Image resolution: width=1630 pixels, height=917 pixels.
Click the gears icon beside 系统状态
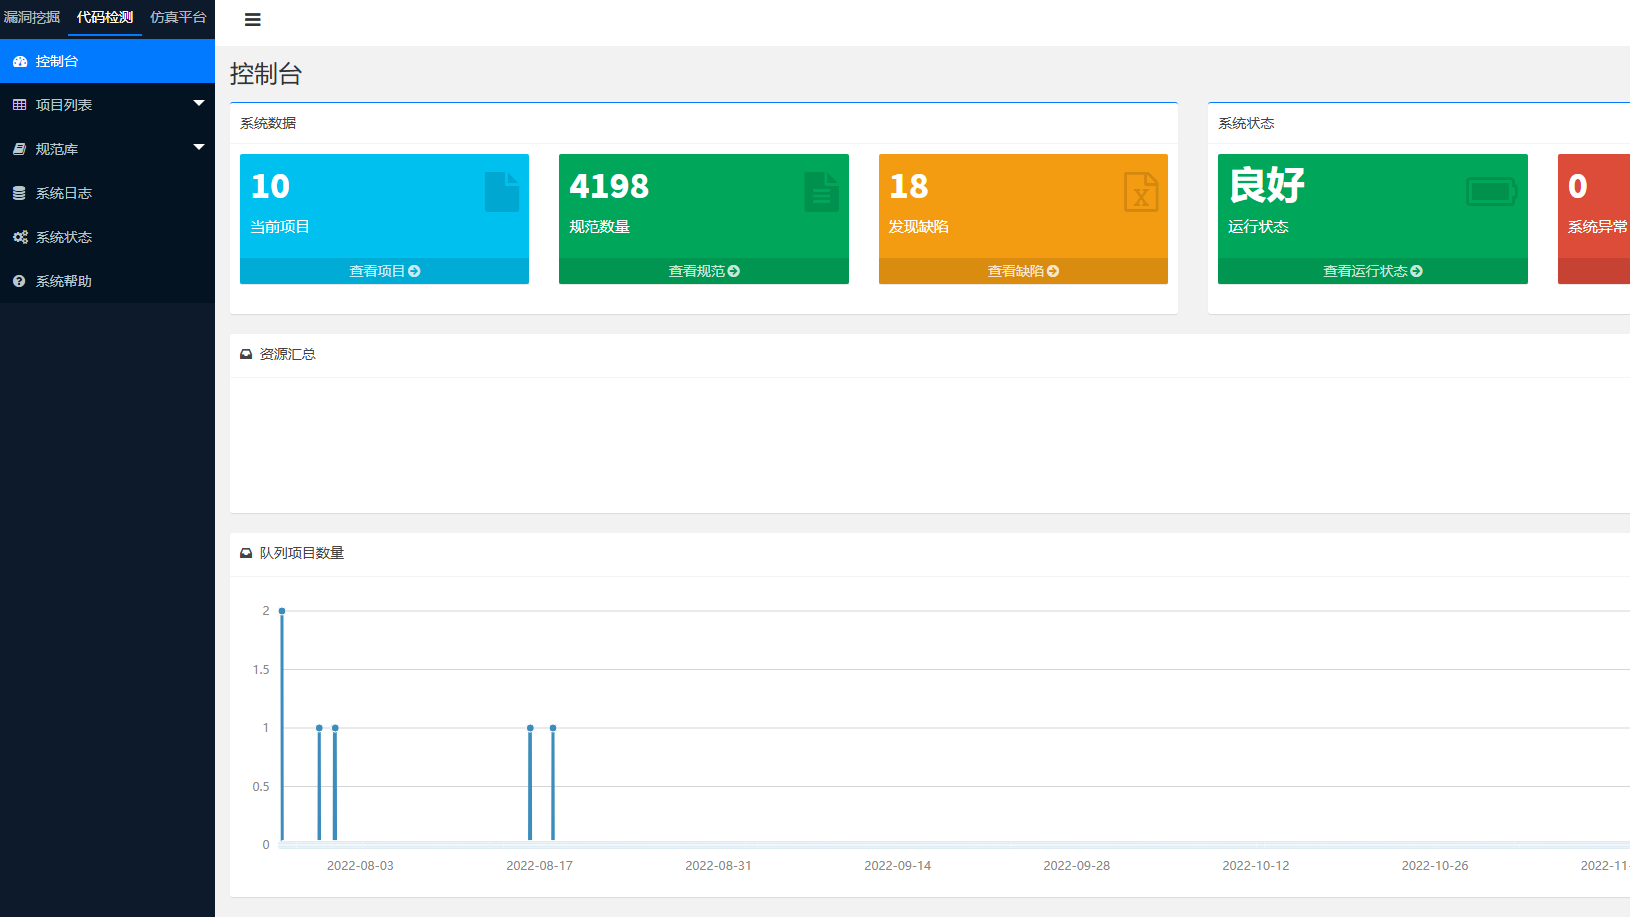[20, 237]
